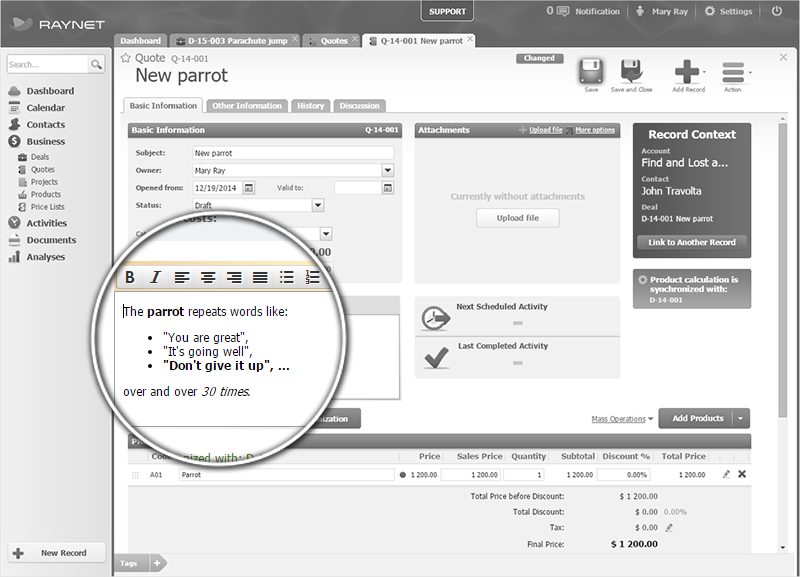The image size is (800, 577).
Task: Justify text in the editor
Action: tap(260, 277)
